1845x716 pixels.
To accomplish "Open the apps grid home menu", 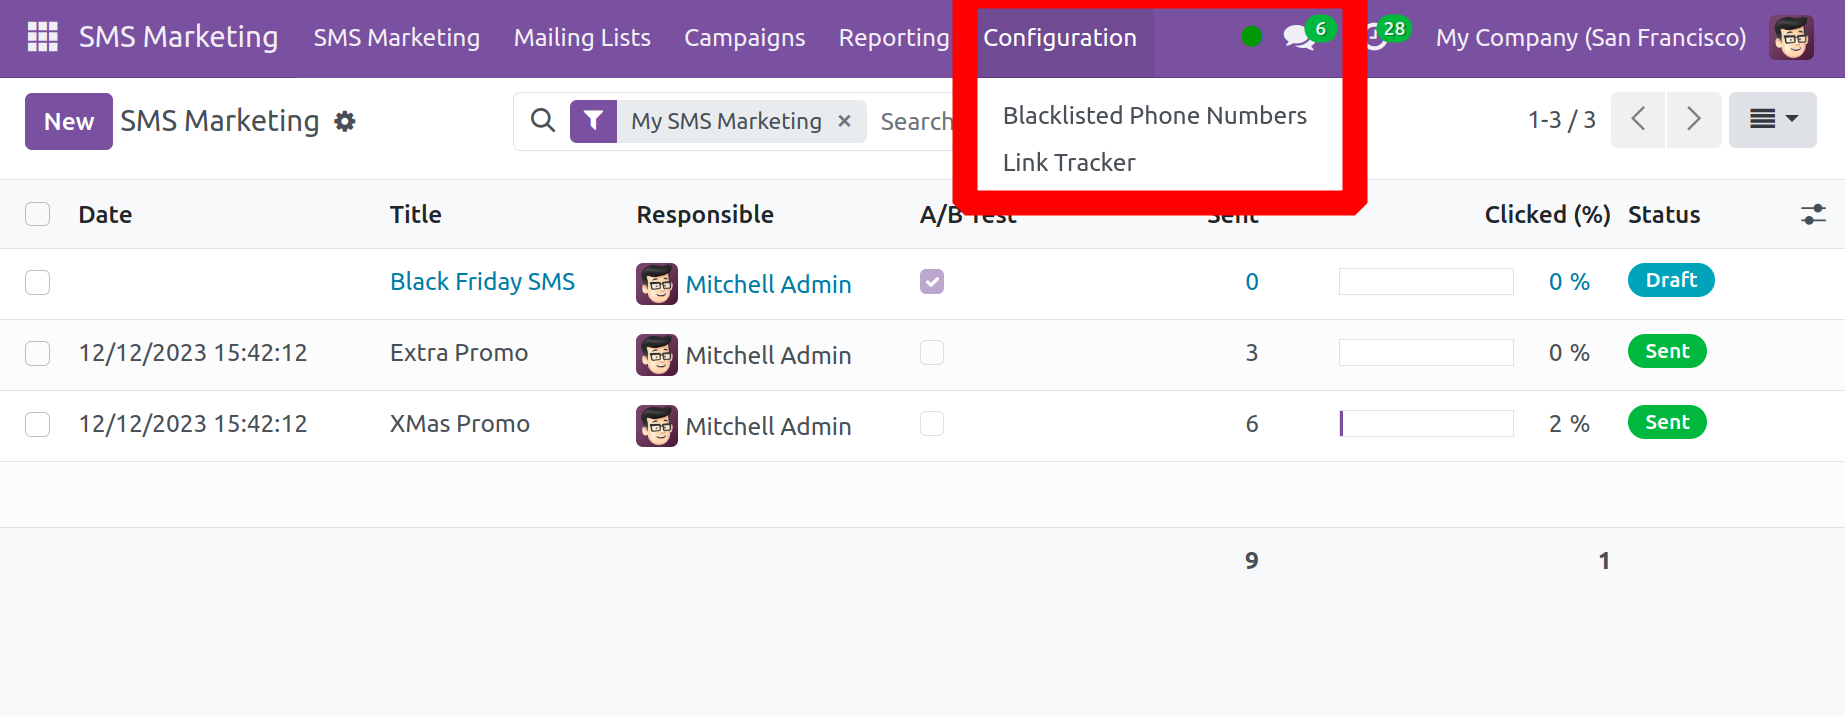I will (42, 37).
